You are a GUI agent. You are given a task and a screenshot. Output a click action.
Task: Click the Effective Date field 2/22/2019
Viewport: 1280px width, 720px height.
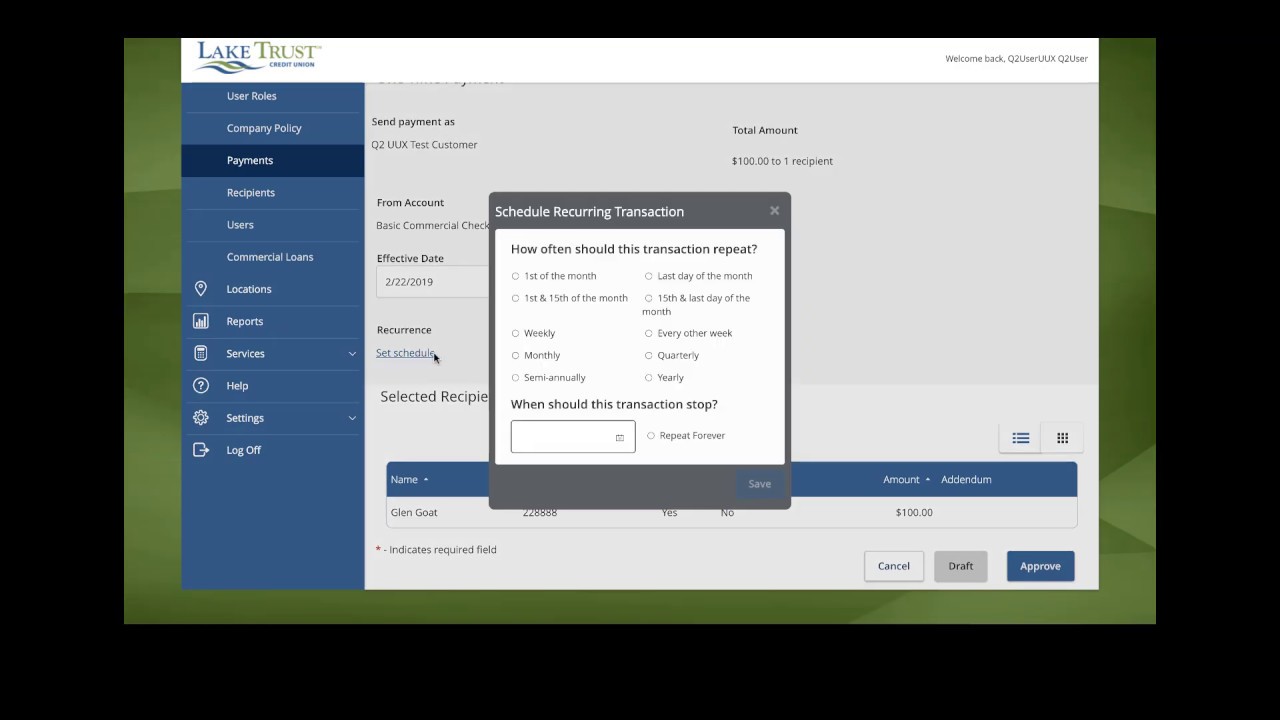point(433,282)
